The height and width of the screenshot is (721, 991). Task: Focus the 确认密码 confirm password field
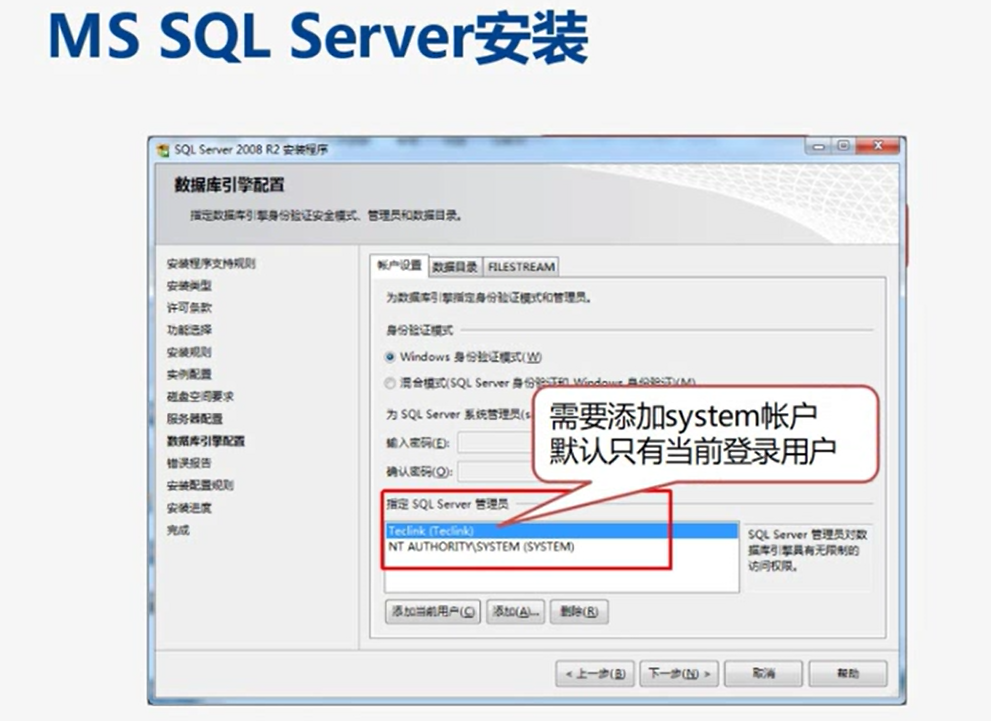493,471
